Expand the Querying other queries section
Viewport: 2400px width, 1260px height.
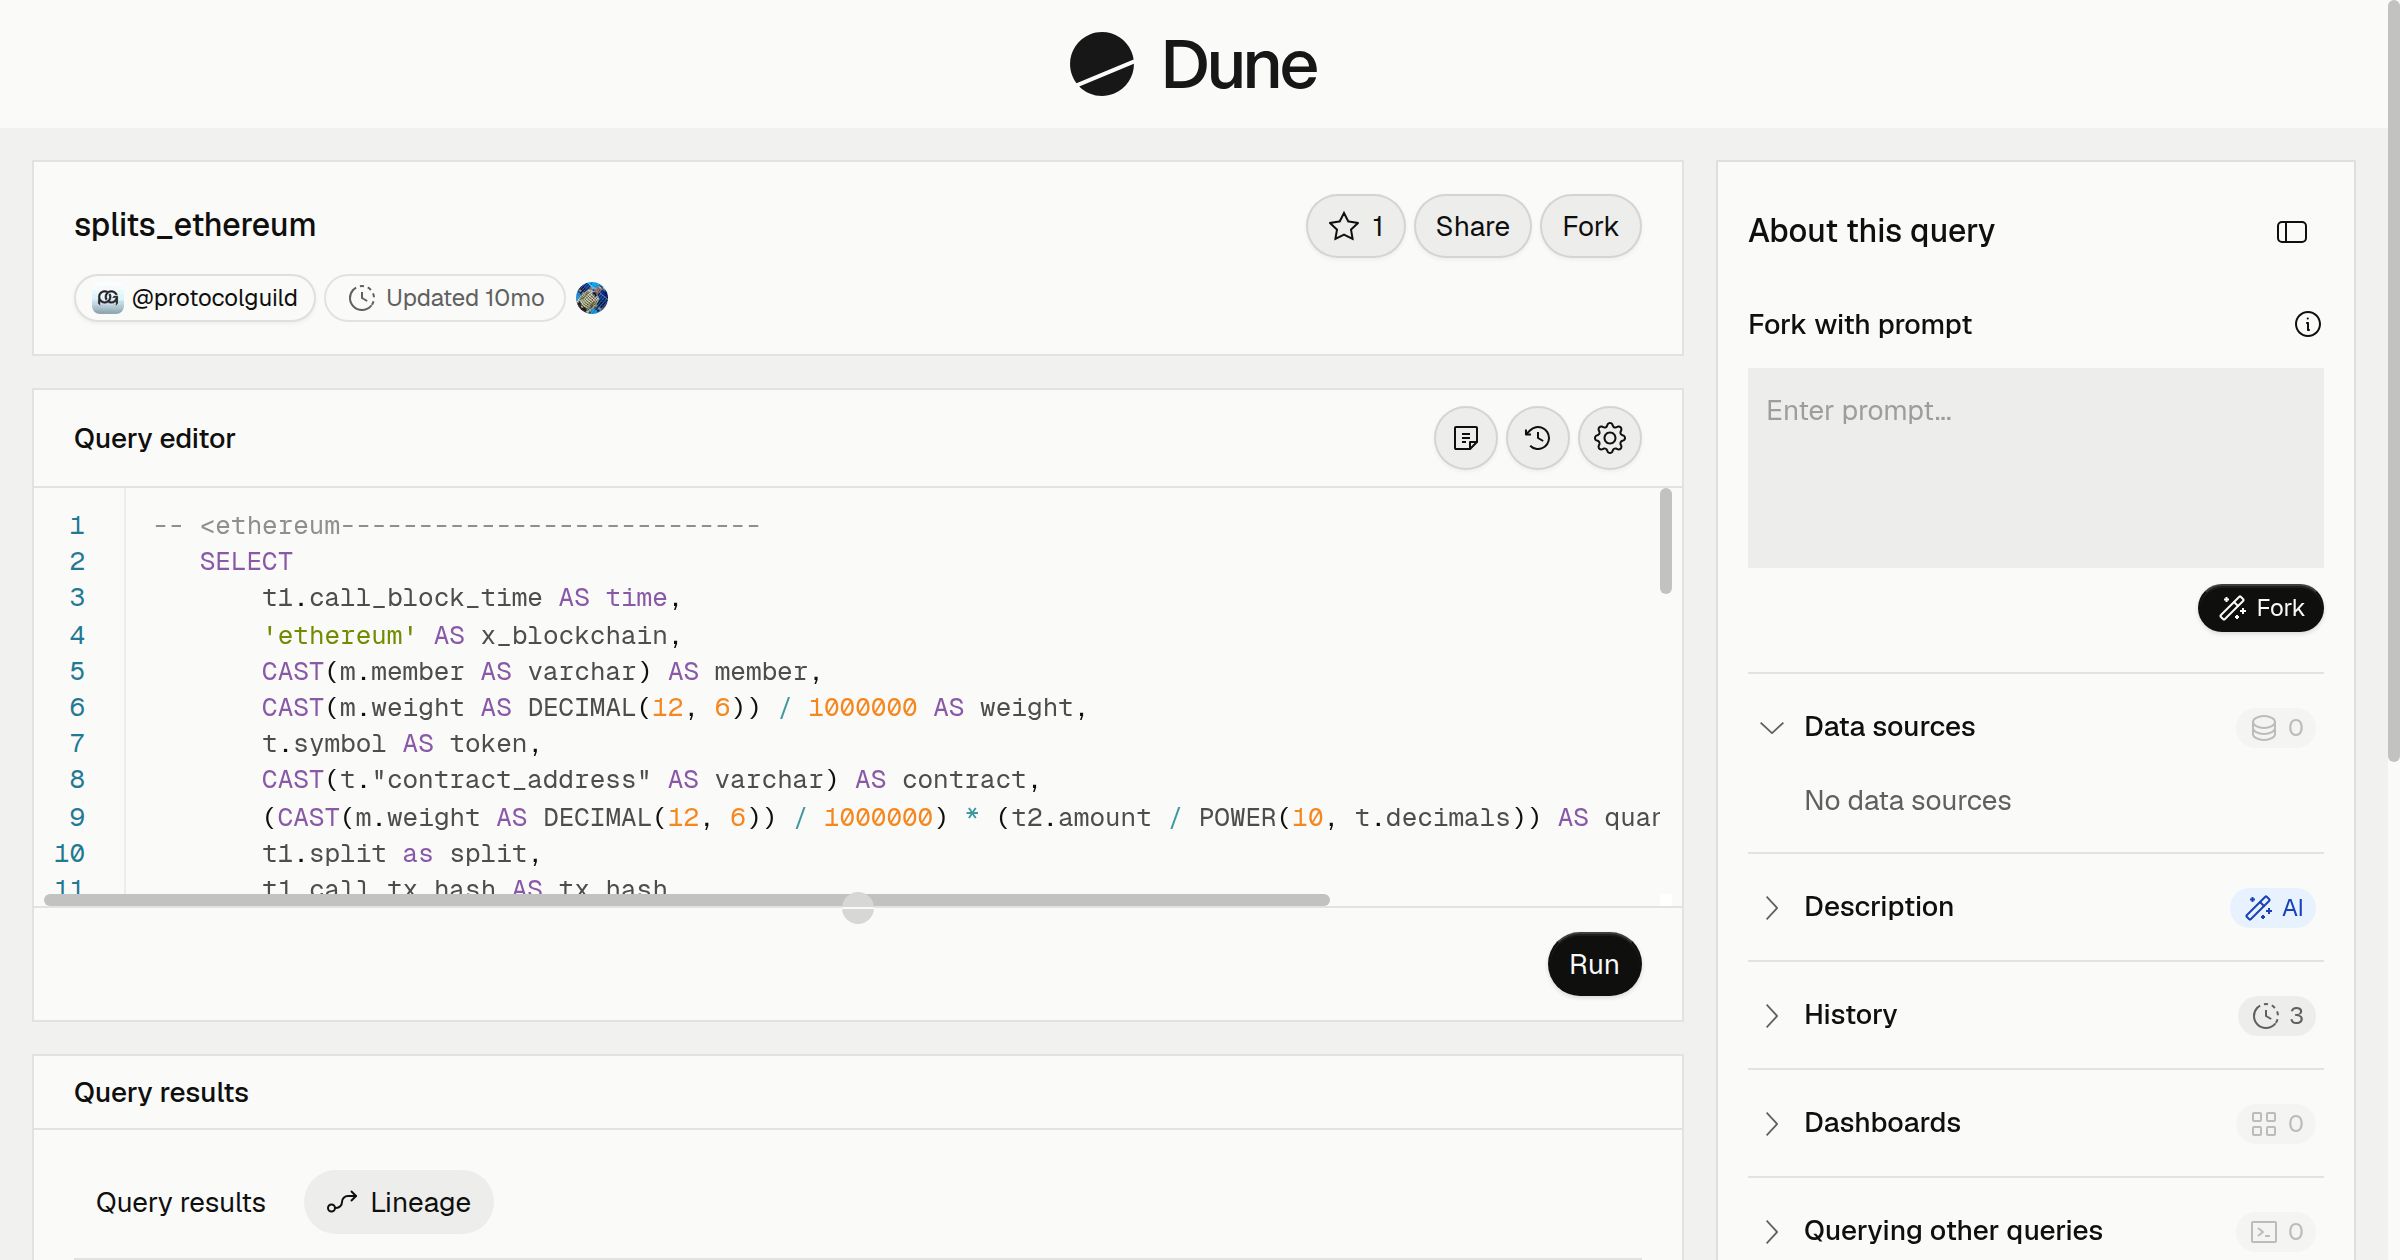(x=1772, y=1231)
